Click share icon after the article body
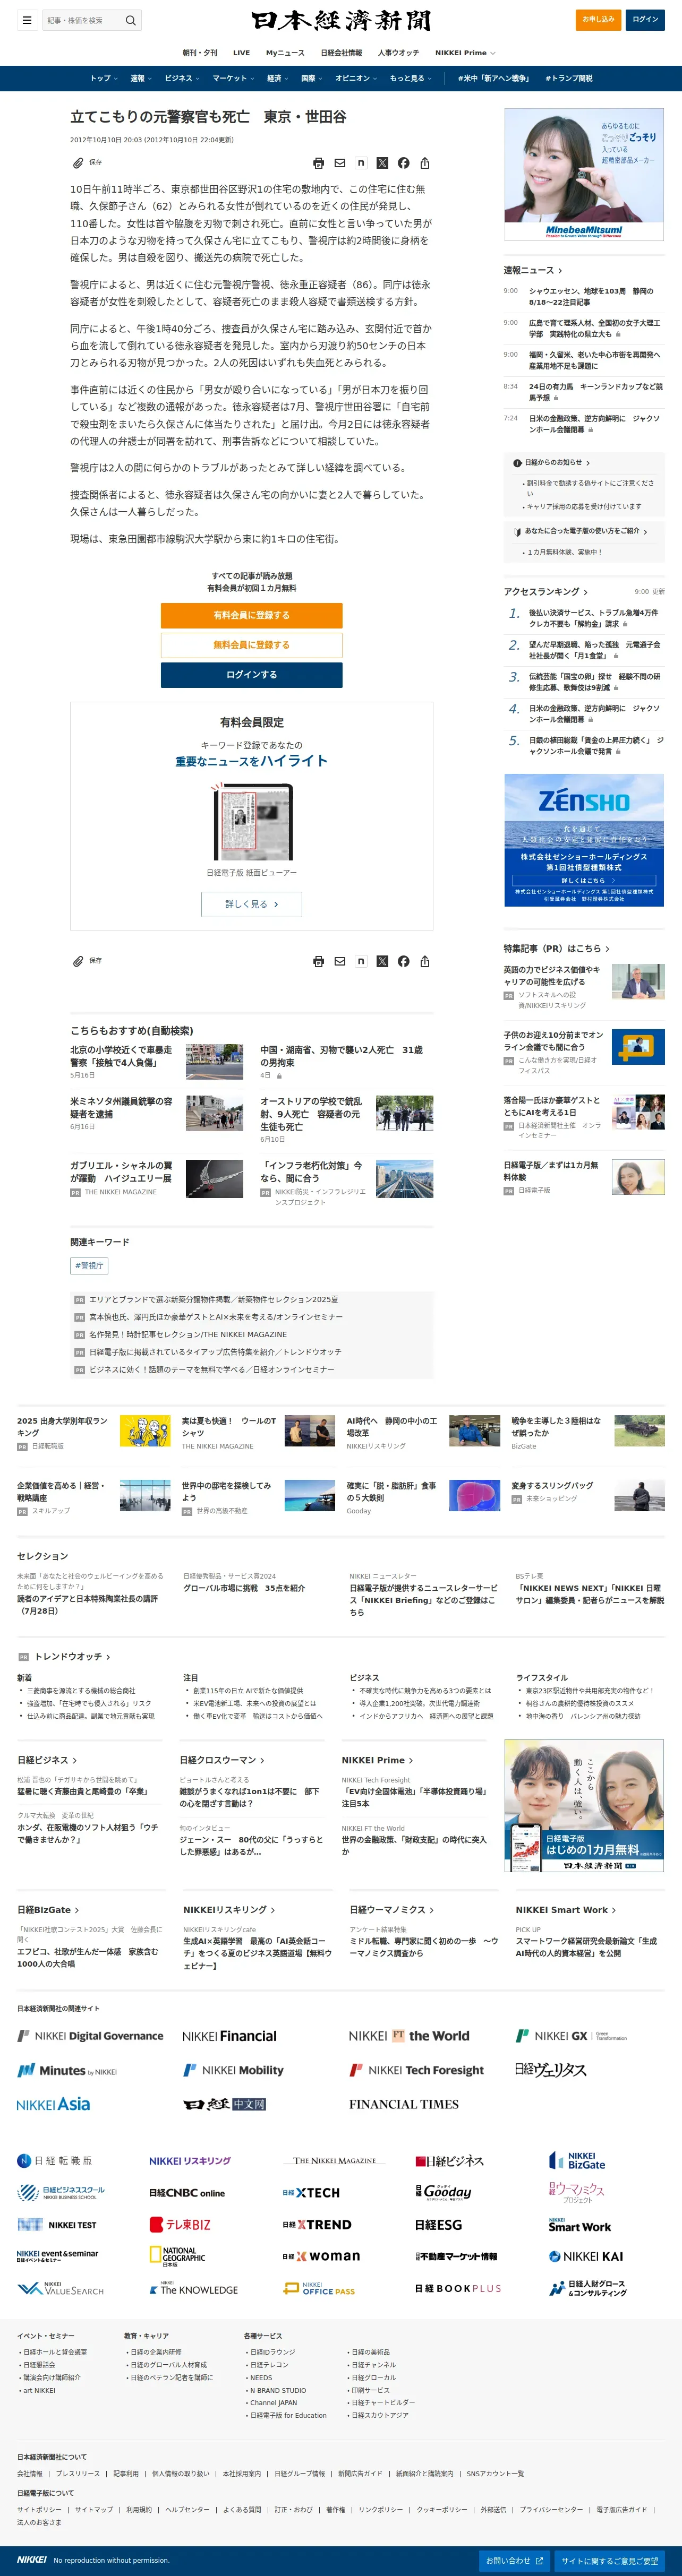Image resolution: width=682 pixels, height=2576 pixels. [x=425, y=961]
